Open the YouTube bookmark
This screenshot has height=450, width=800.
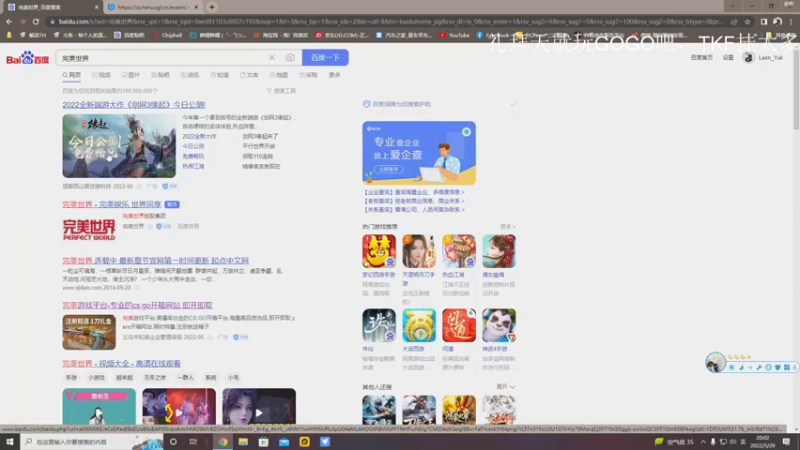coord(455,35)
